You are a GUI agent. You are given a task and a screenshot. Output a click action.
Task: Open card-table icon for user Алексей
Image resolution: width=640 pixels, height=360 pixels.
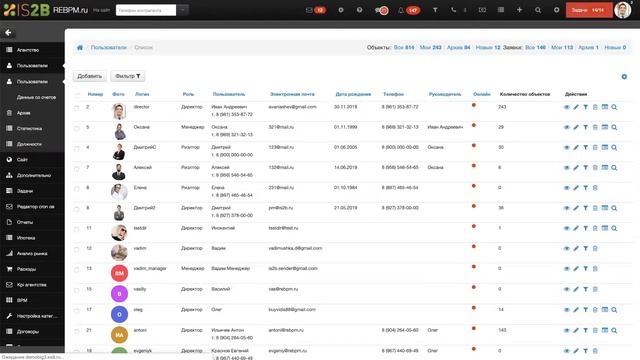click(605, 167)
